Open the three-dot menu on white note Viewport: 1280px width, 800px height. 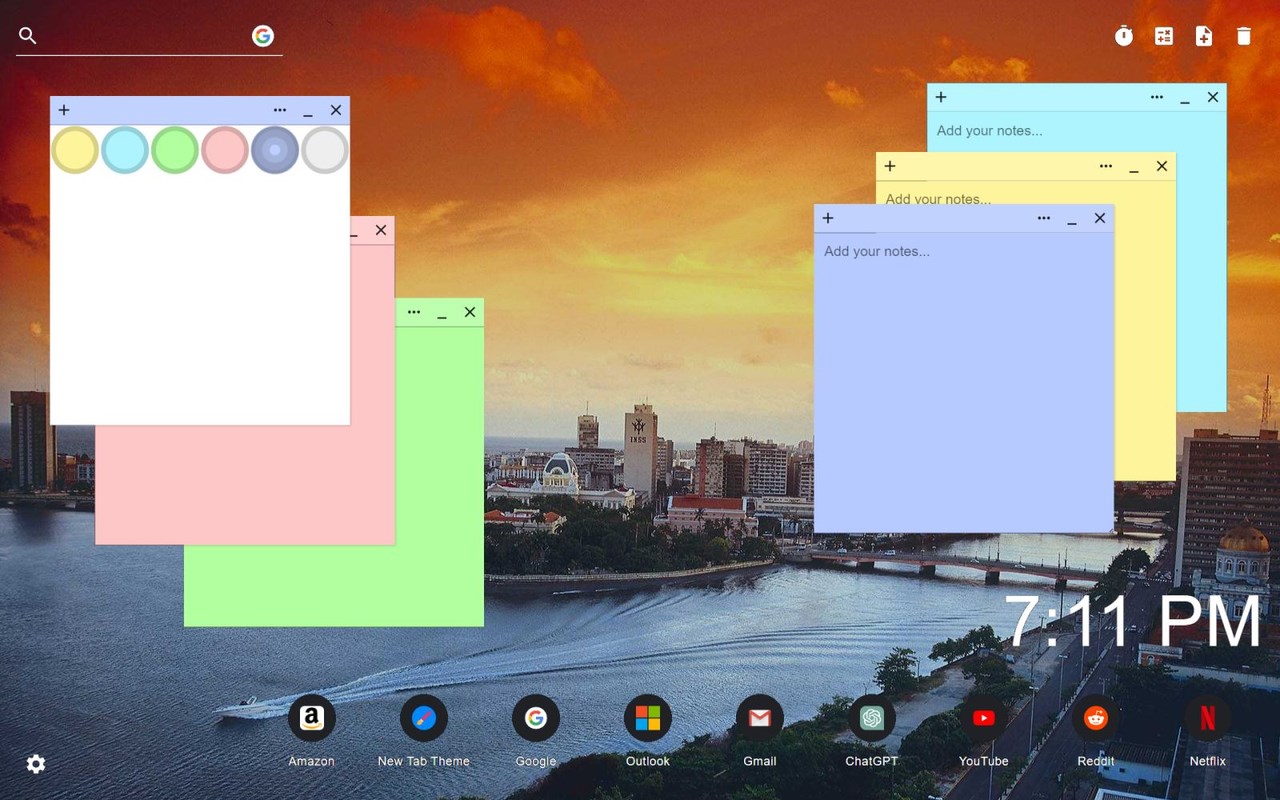coord(280,110)
